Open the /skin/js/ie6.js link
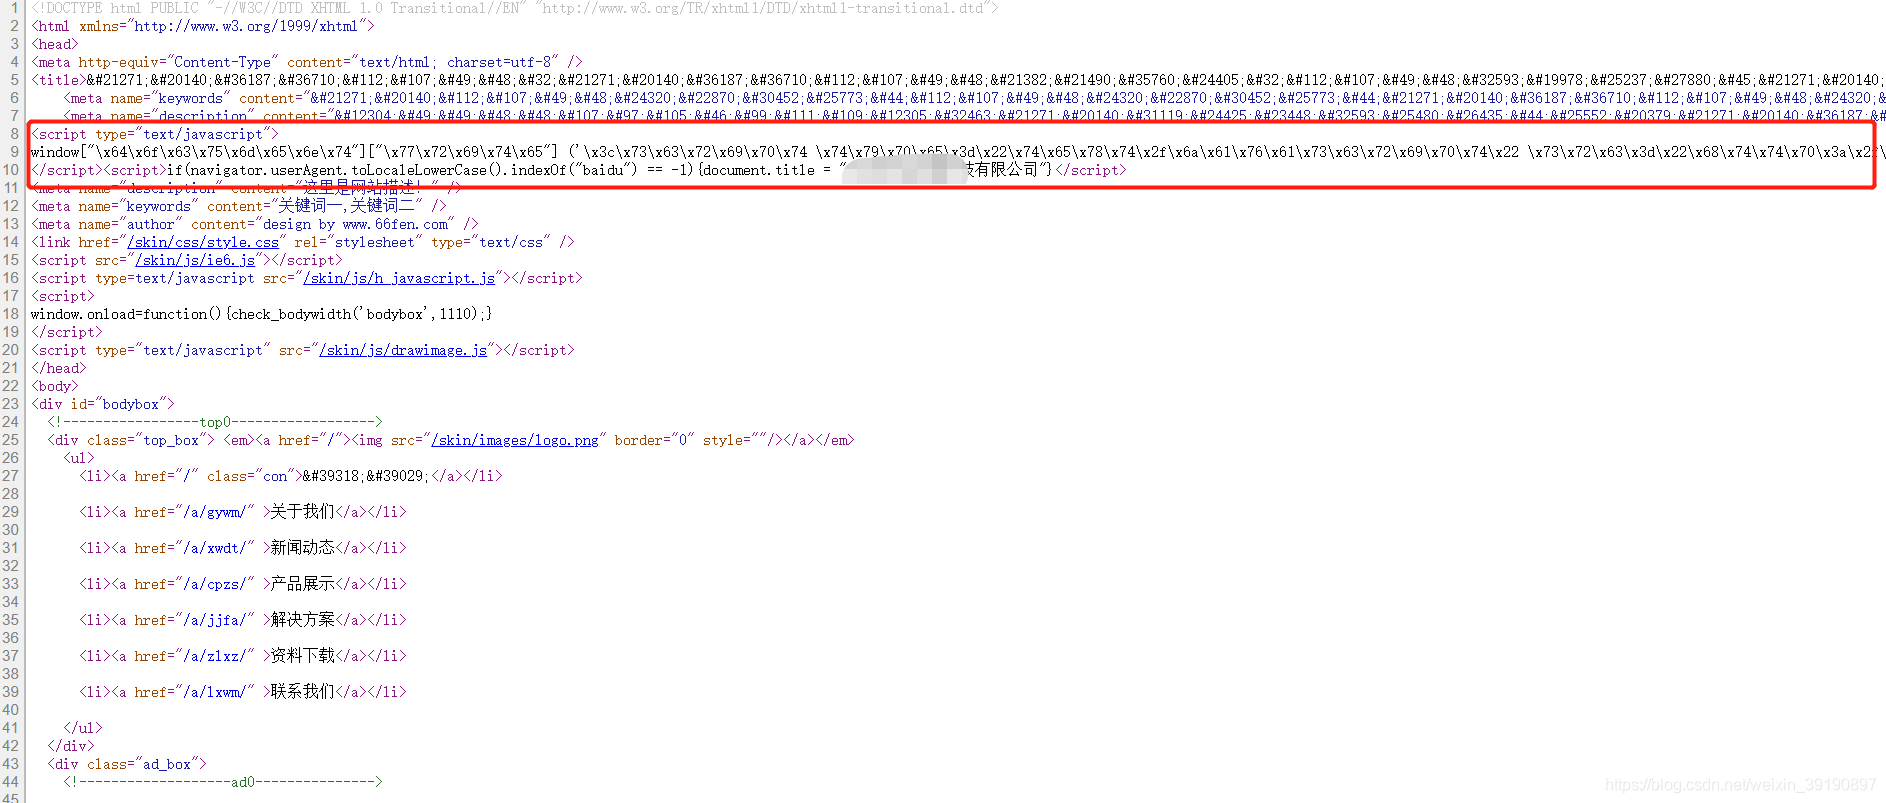1886x803 pixels. 195,260
